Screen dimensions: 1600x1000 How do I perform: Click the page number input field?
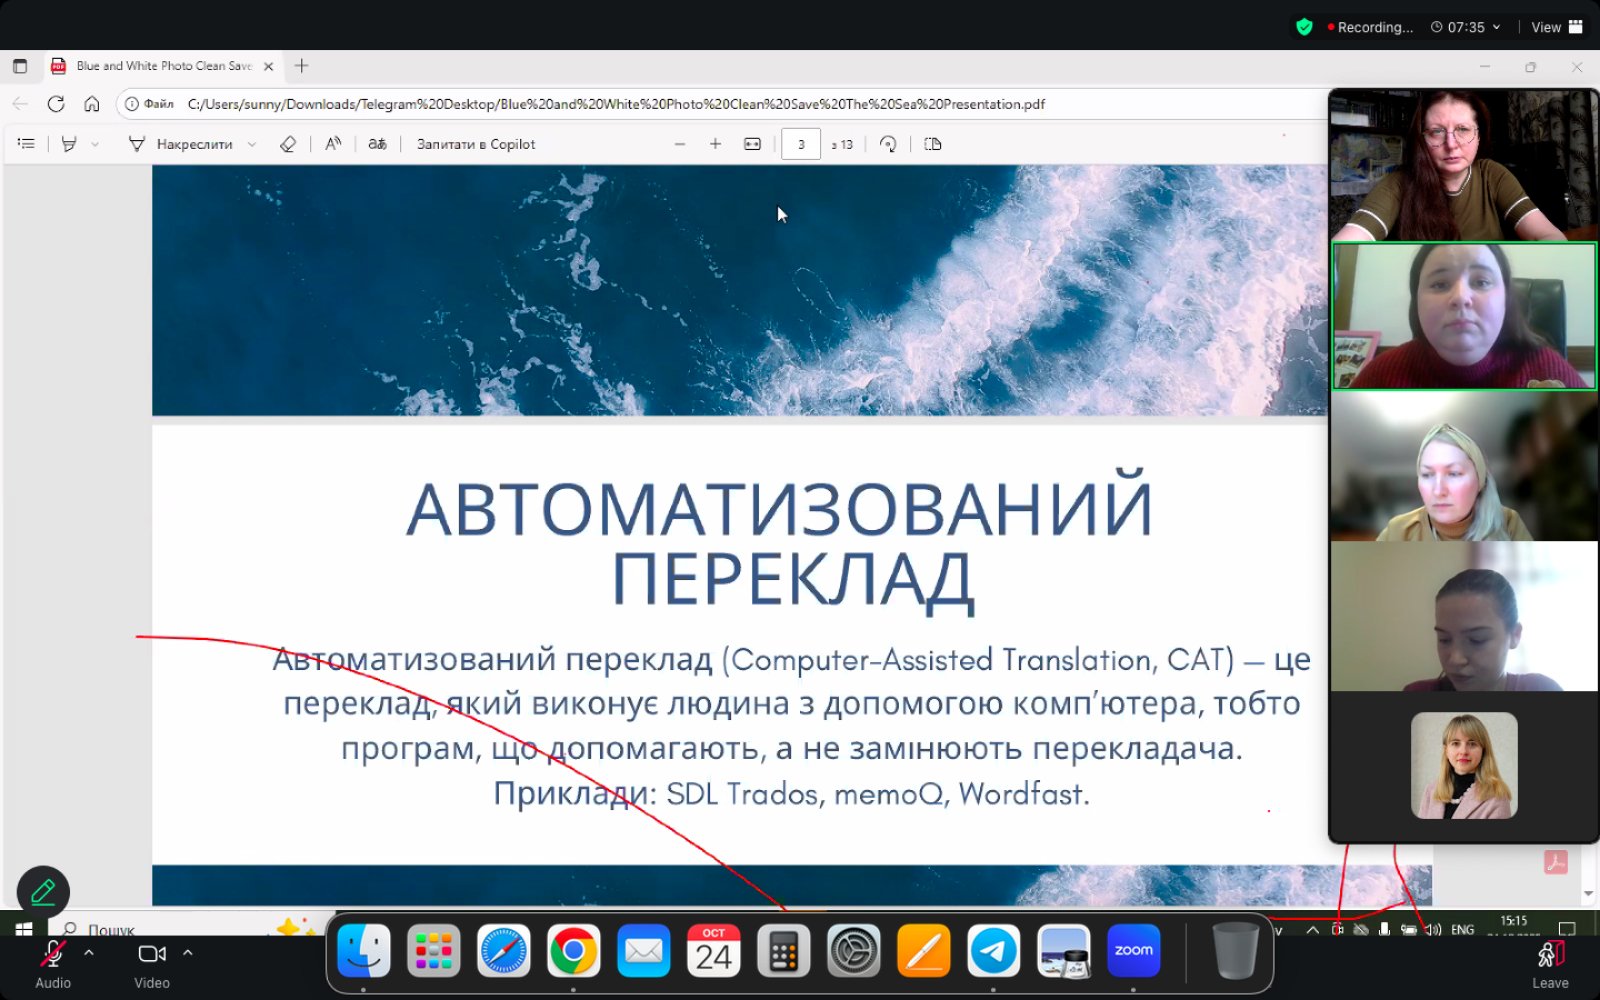click(x=800, y=144)
